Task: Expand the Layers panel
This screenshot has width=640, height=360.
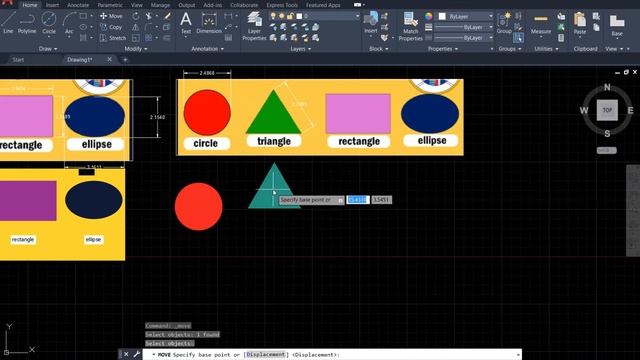Action: click(x=300, y=49)
